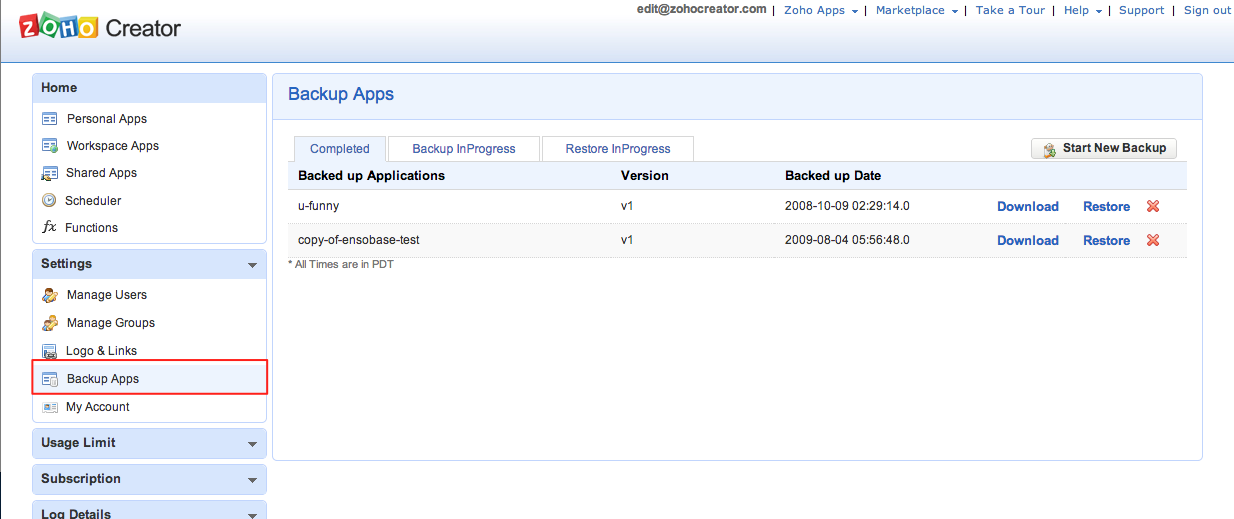Image resolution: width=1234 pixels, height=519 pixels.
Task: Click the Start New Backup button
Action: click(1104, 148)
